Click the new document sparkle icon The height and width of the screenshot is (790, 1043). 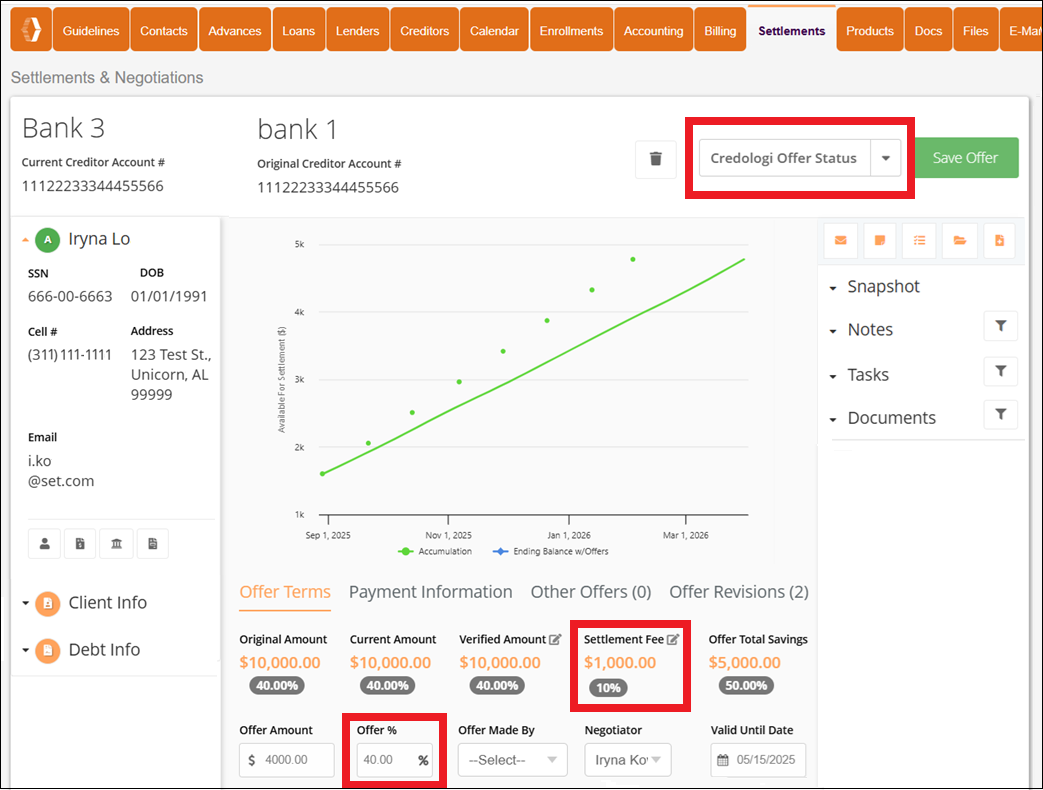(999, 240)
